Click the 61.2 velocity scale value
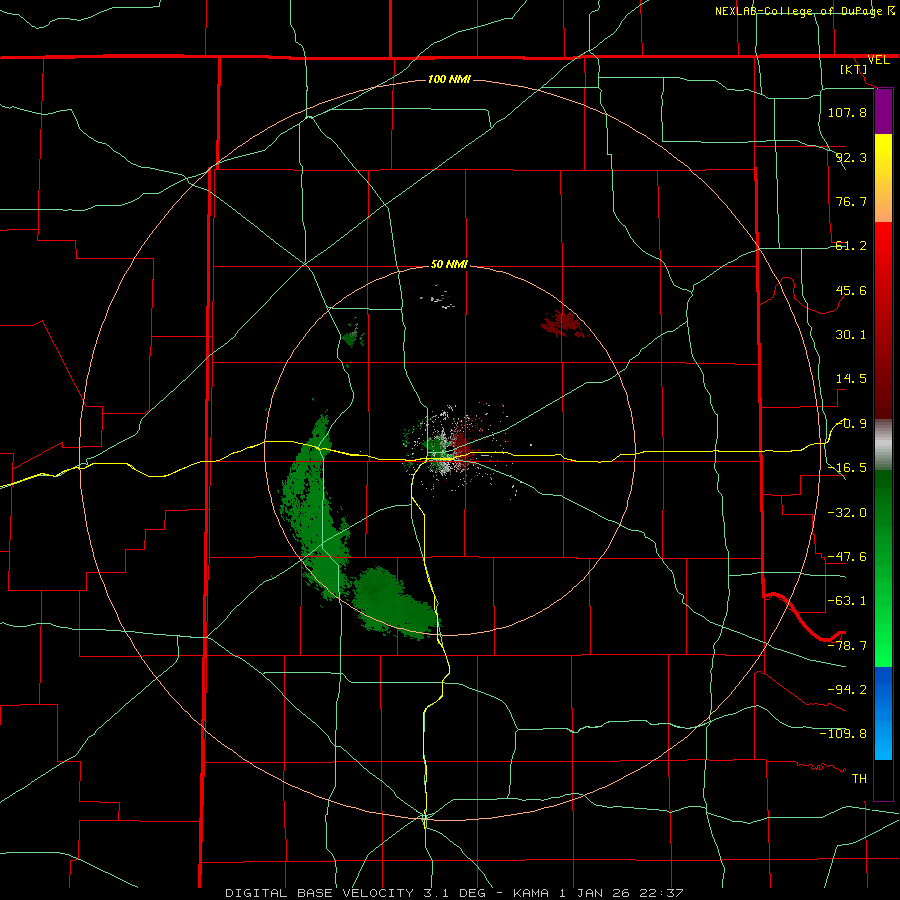This screenshot has height=900, width=900. (851, 246)
